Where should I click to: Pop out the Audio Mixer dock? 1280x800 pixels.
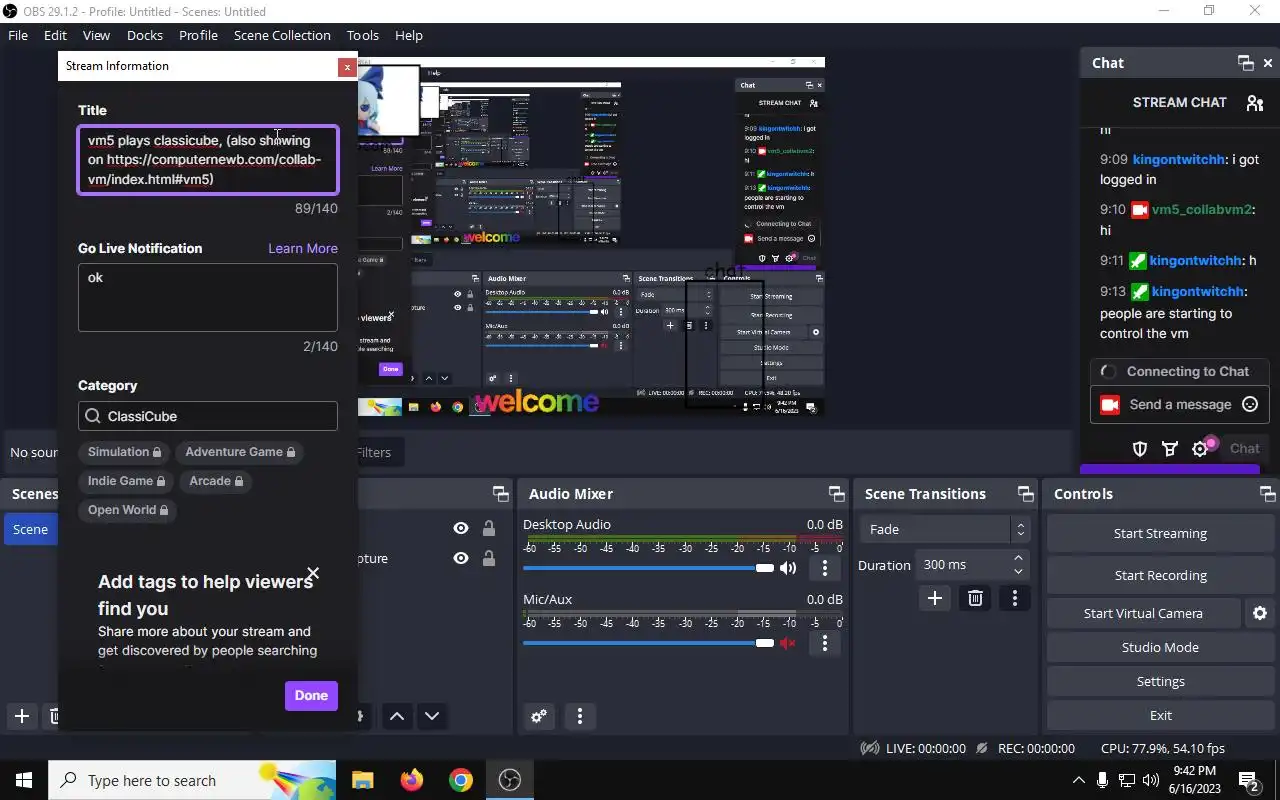click(x=836, y=494)
